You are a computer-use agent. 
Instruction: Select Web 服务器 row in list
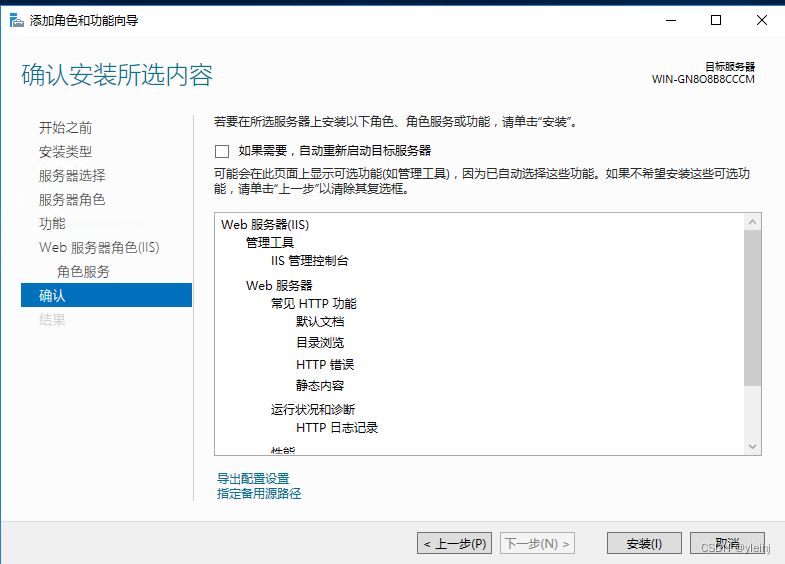click(279, 286)
